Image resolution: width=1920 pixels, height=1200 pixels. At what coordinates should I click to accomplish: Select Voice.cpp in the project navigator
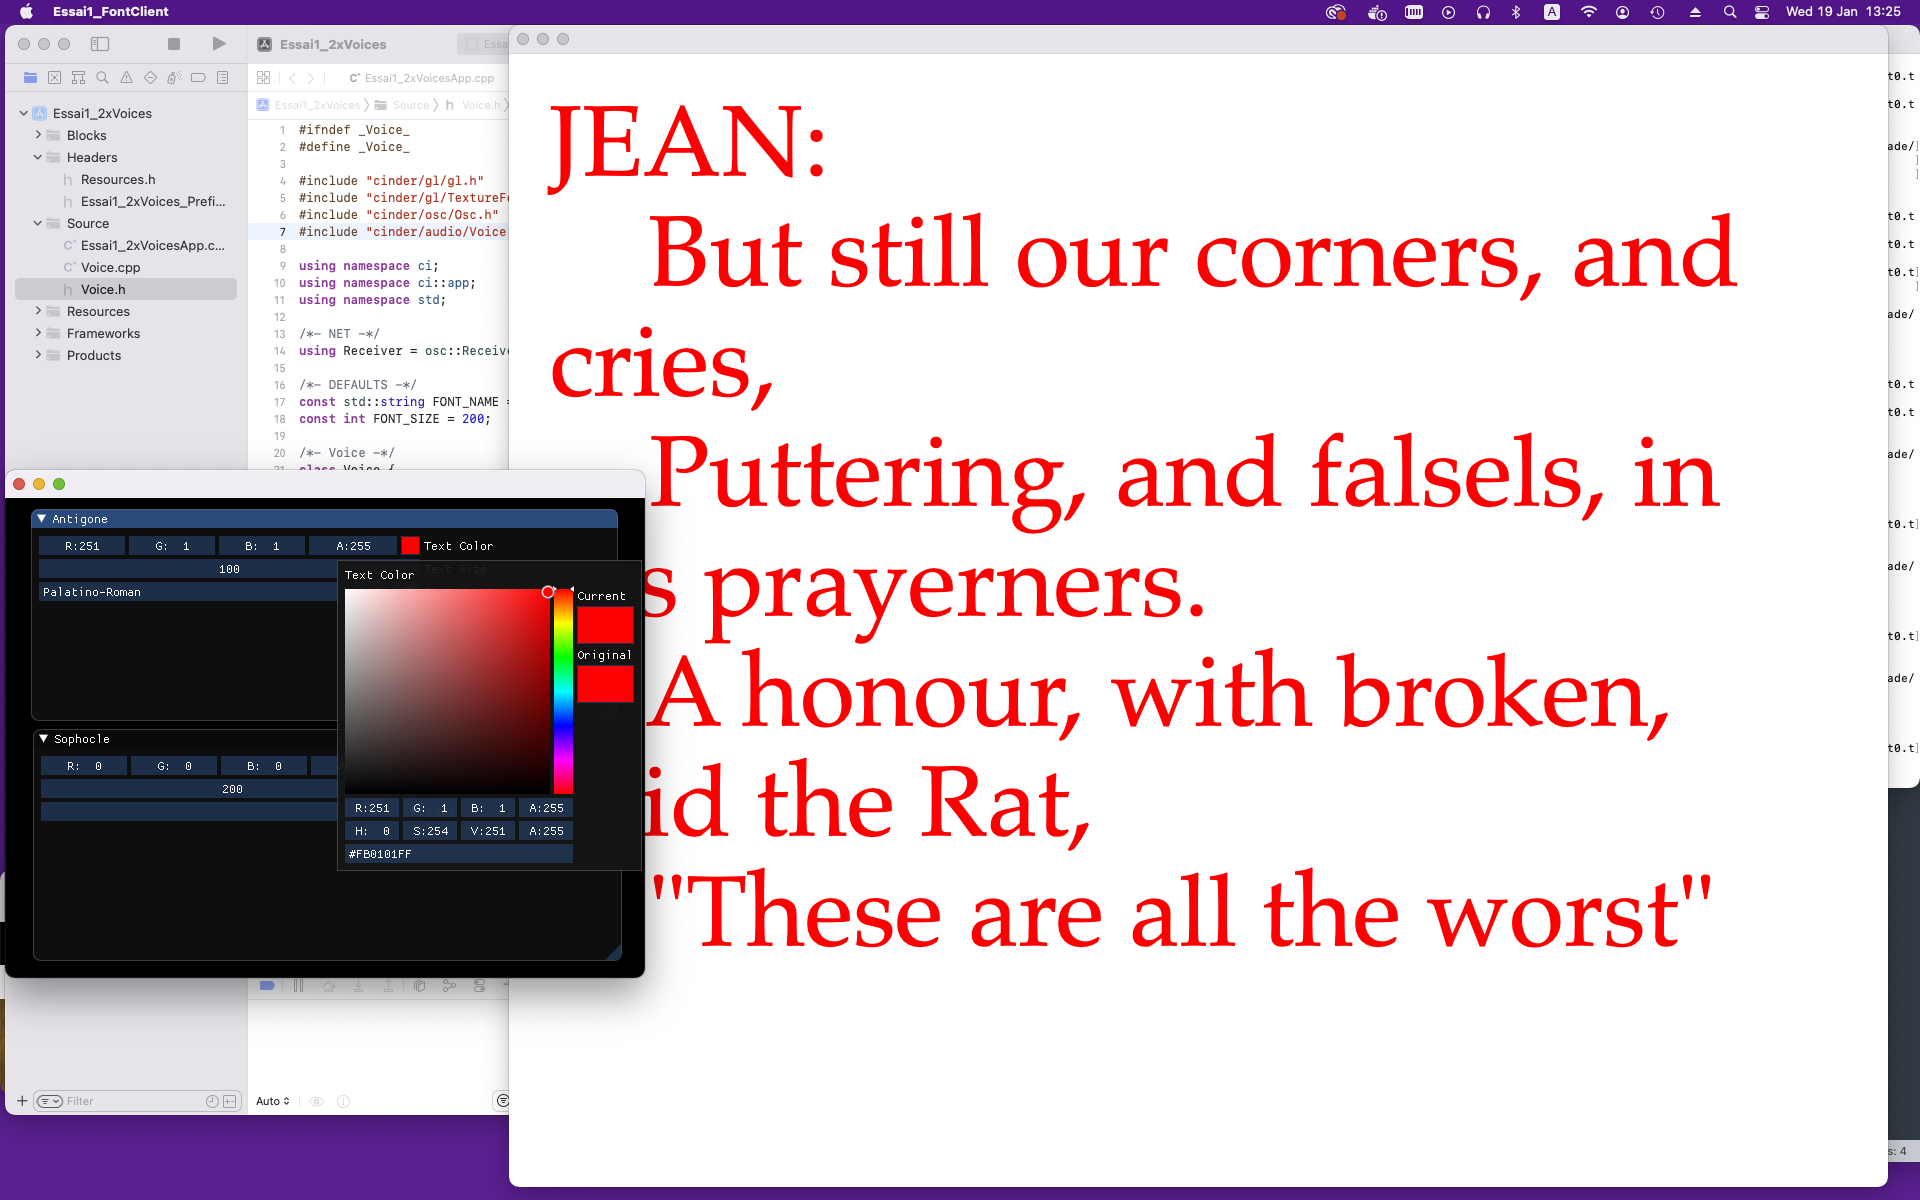110,267
